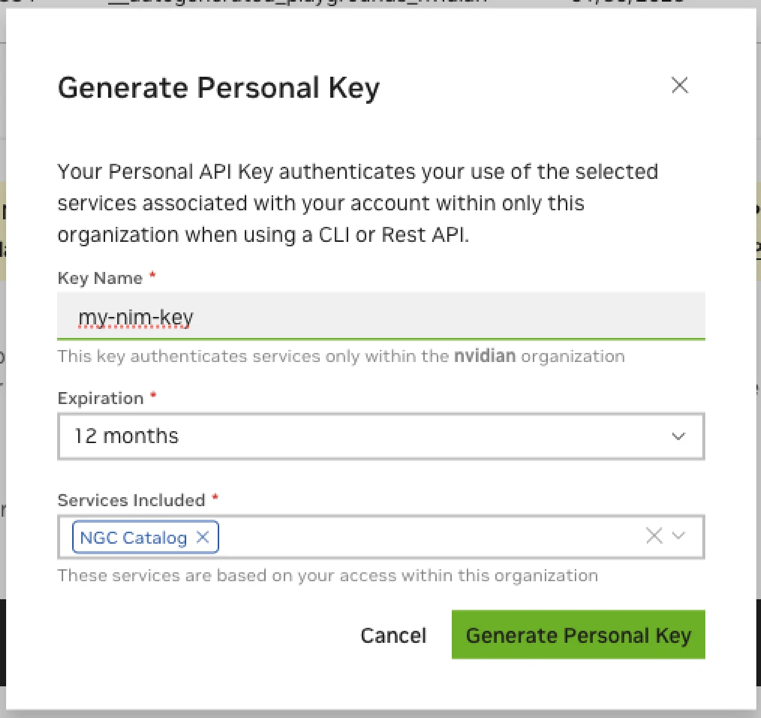Select the 12 months expiration combo box
The image size is (761, 718).
pyautogui.click(x=381, y=436)
